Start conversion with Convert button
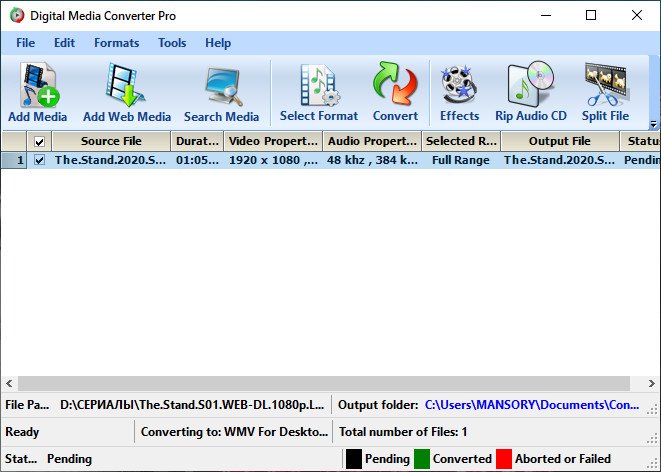This screenshot has width=661, height=472. click(x=395, y=92)
